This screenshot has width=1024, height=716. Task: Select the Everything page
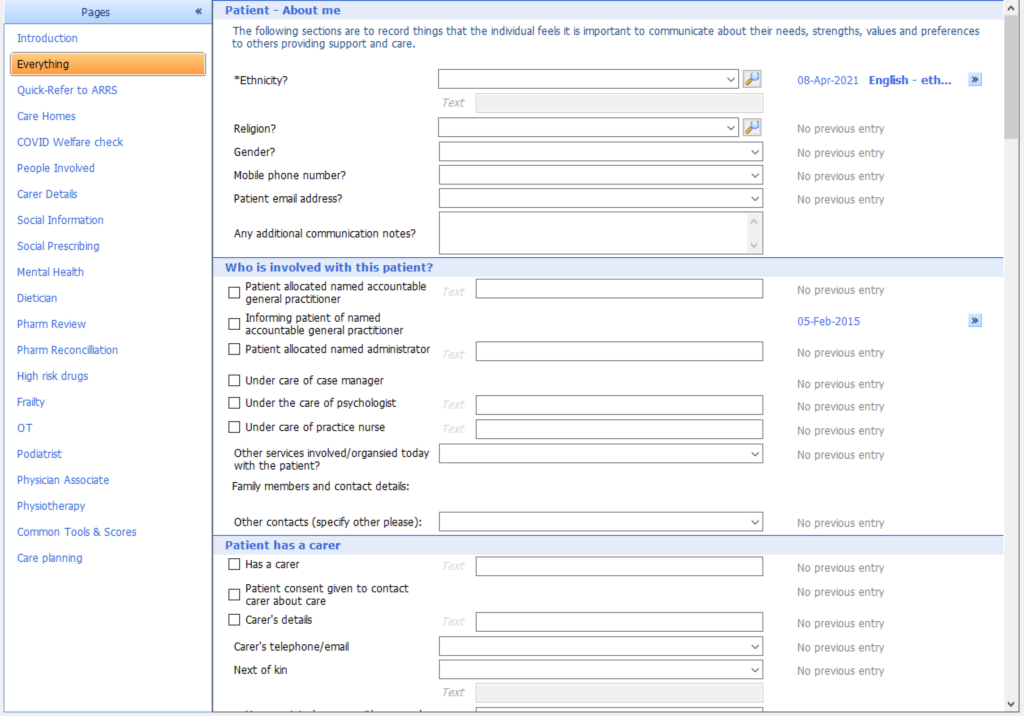click(108, 64)
